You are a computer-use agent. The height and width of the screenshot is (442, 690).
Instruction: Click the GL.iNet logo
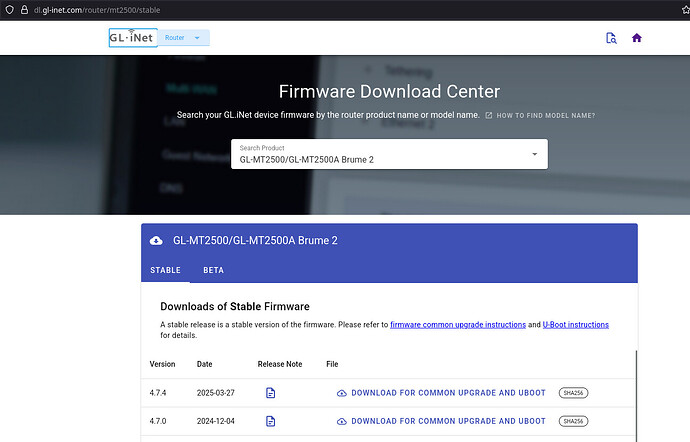(x=133, y=38)
